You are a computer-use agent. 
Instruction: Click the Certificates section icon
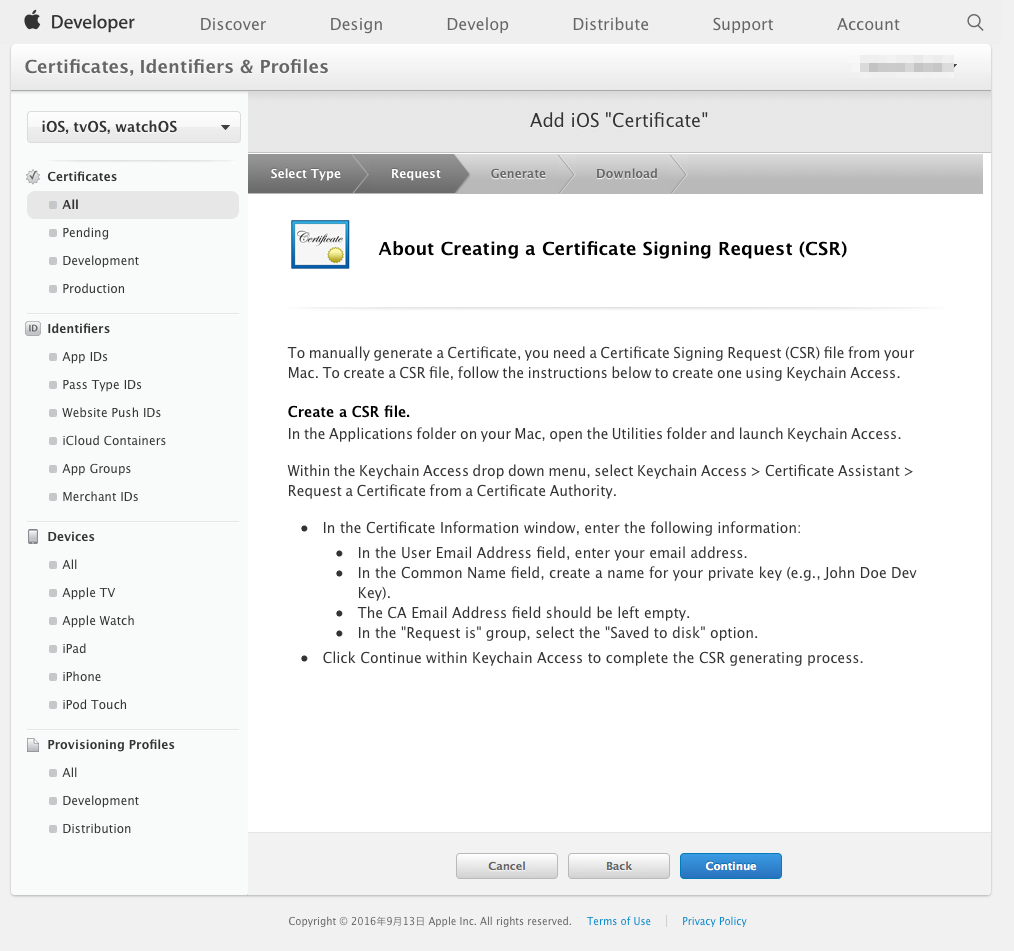click(33, 176)
